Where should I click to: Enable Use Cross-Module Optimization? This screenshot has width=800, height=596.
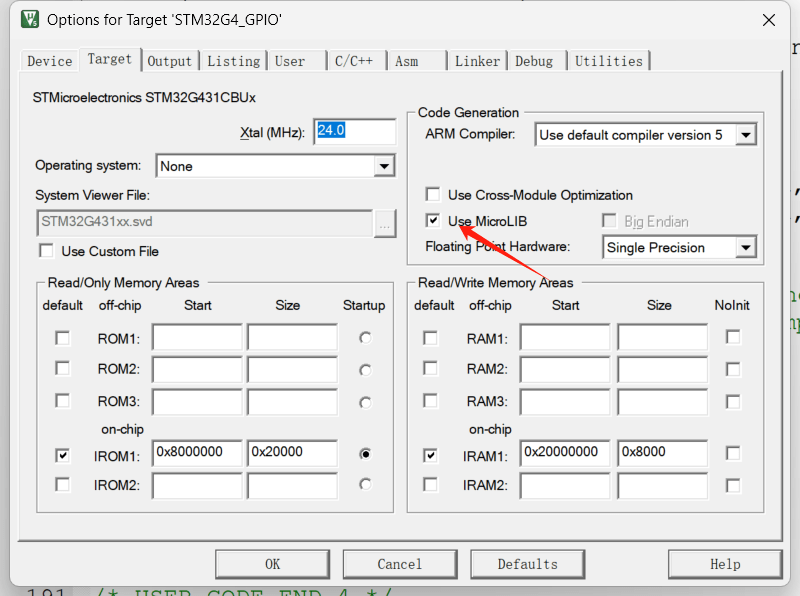click(x=433, y=194)
